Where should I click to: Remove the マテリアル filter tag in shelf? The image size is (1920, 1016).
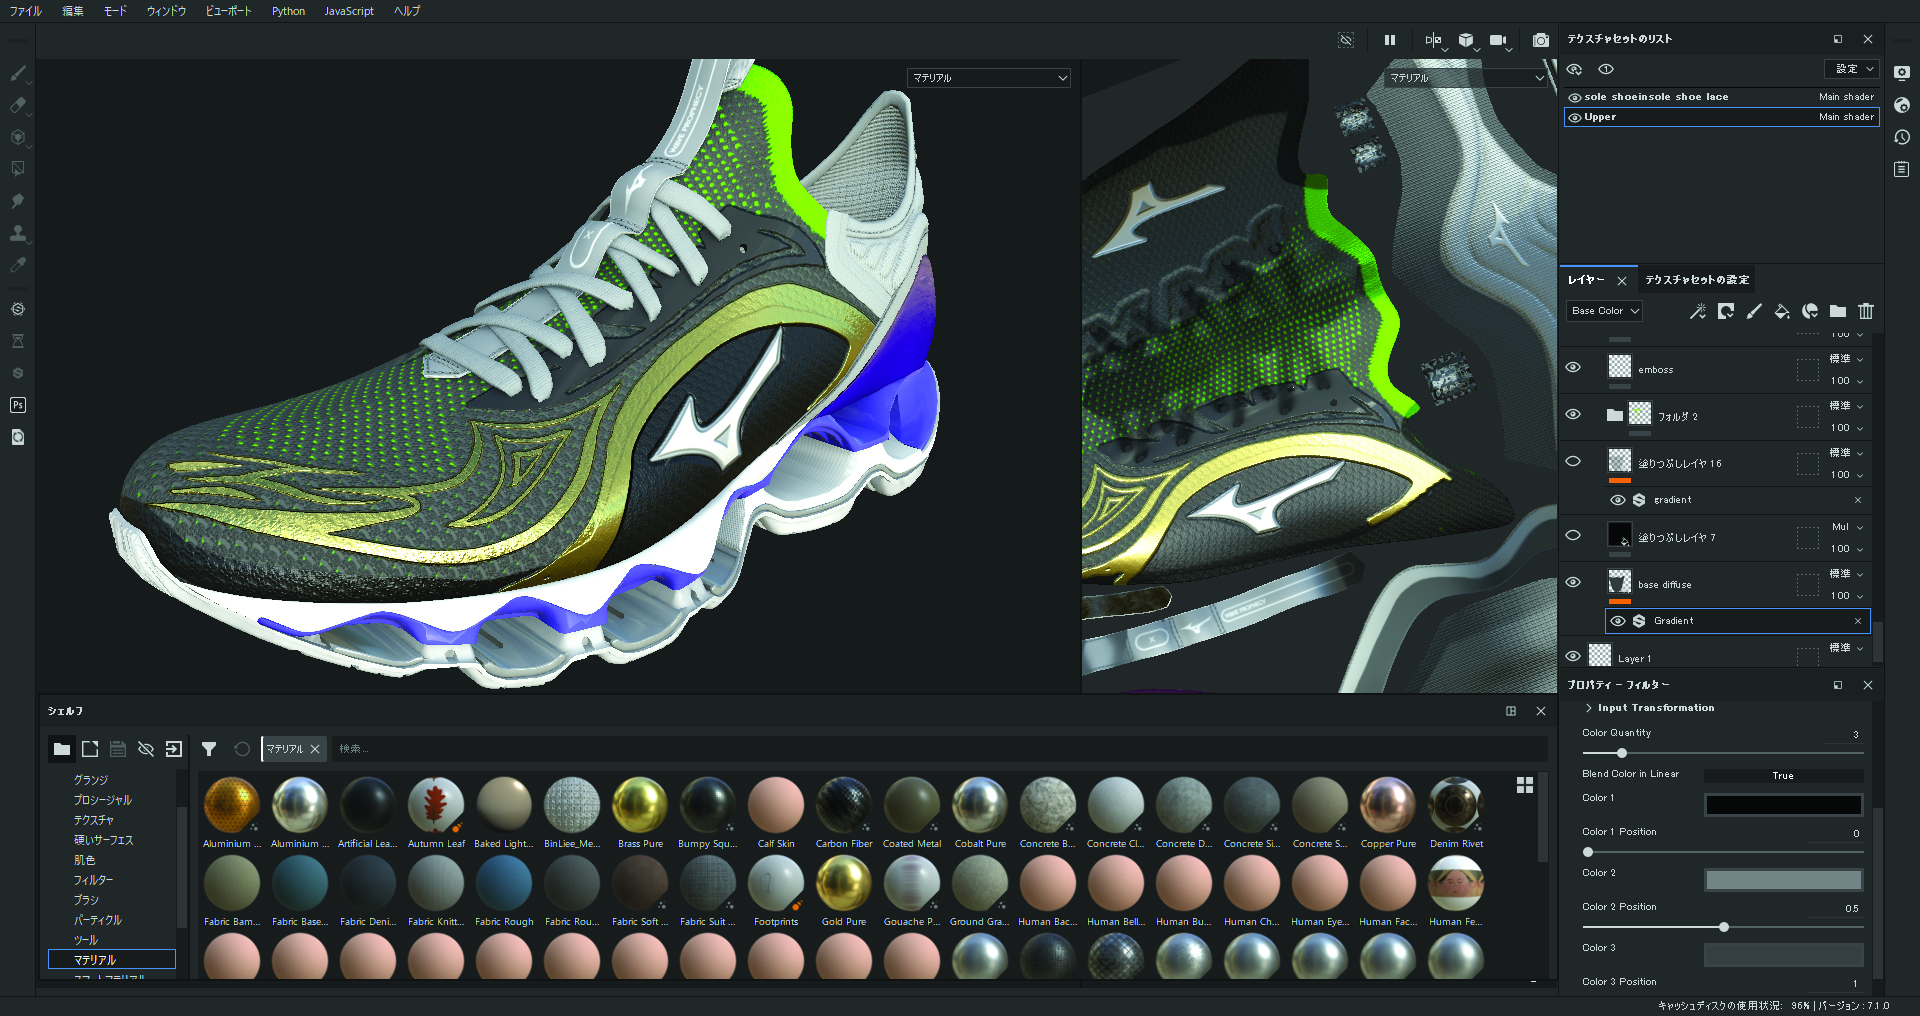[315, 749]
